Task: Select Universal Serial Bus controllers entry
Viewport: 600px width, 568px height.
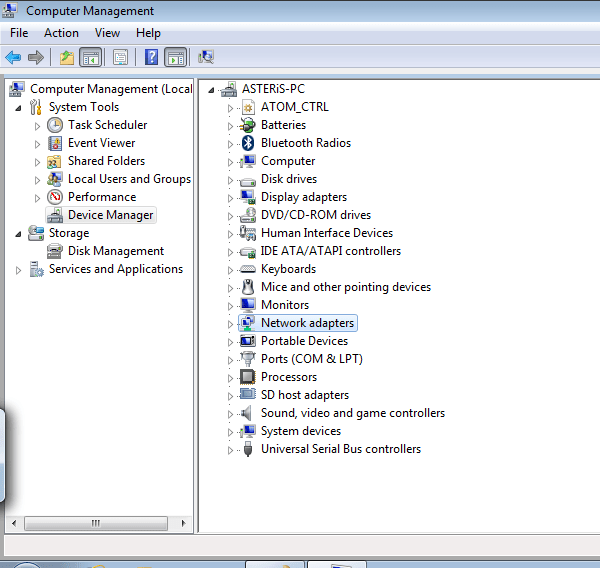Action: click(x=340, y=449)
